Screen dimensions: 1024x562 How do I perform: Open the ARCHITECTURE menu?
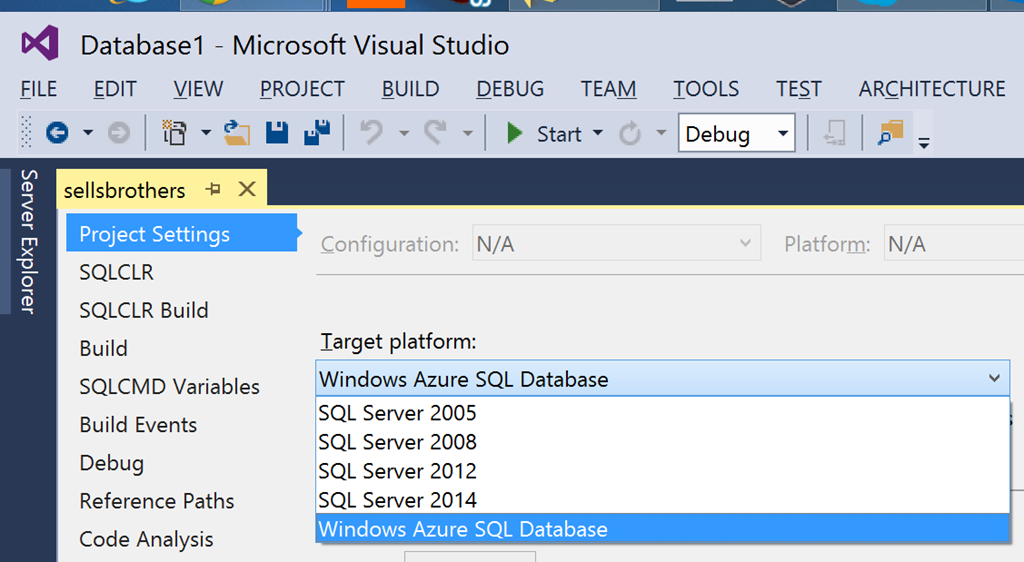click(932, 89)
